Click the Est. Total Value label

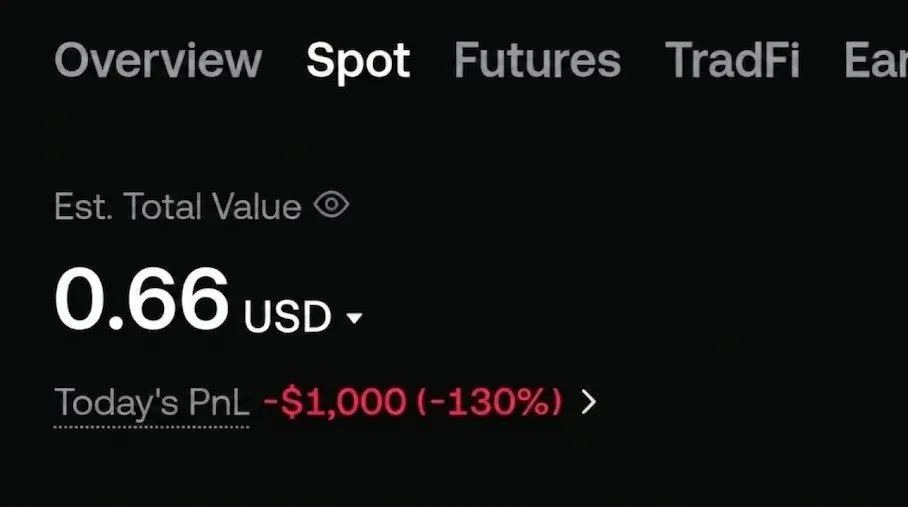(x=178, y=206)
